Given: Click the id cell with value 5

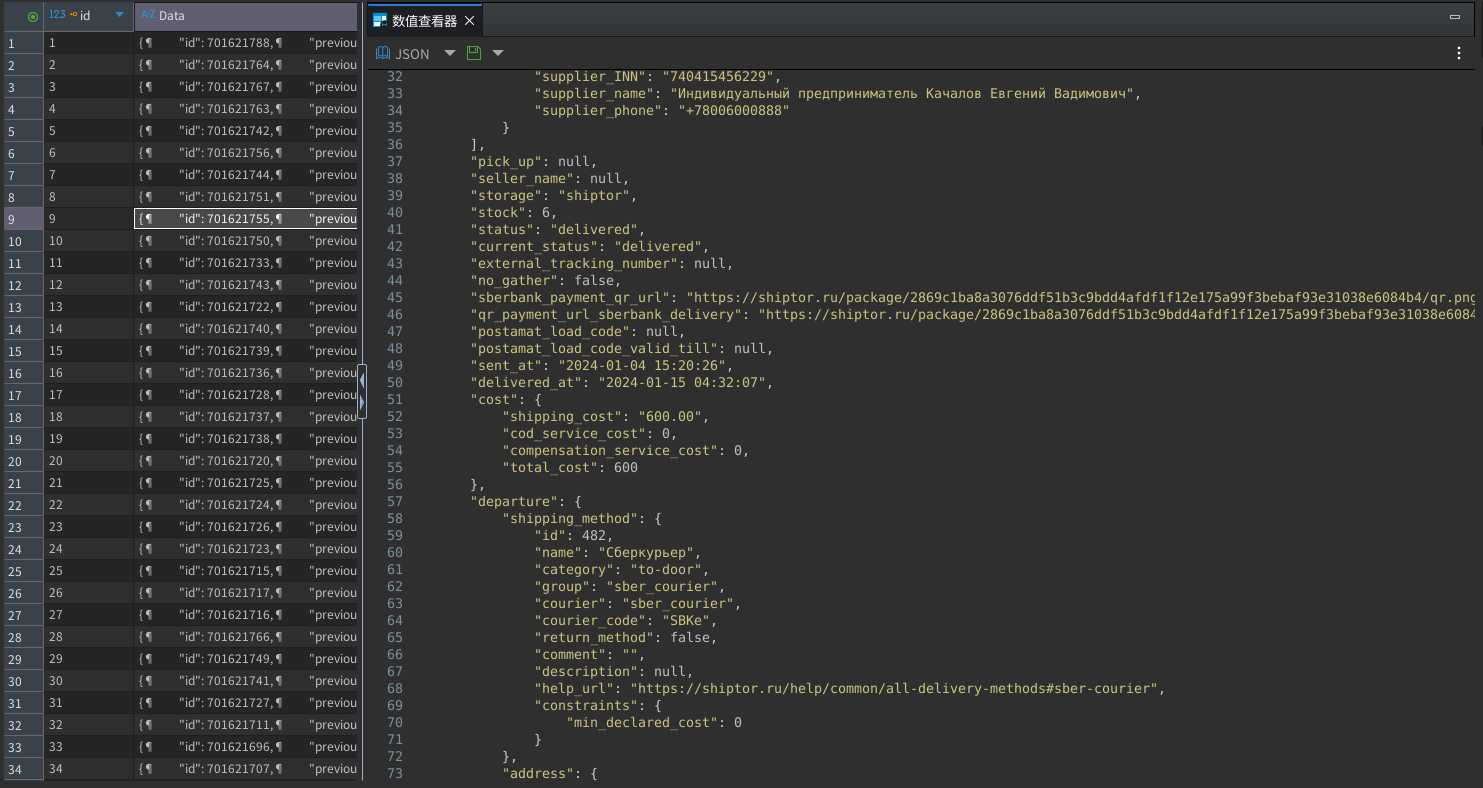Looking at the screenshot, I should coord(88,131).
